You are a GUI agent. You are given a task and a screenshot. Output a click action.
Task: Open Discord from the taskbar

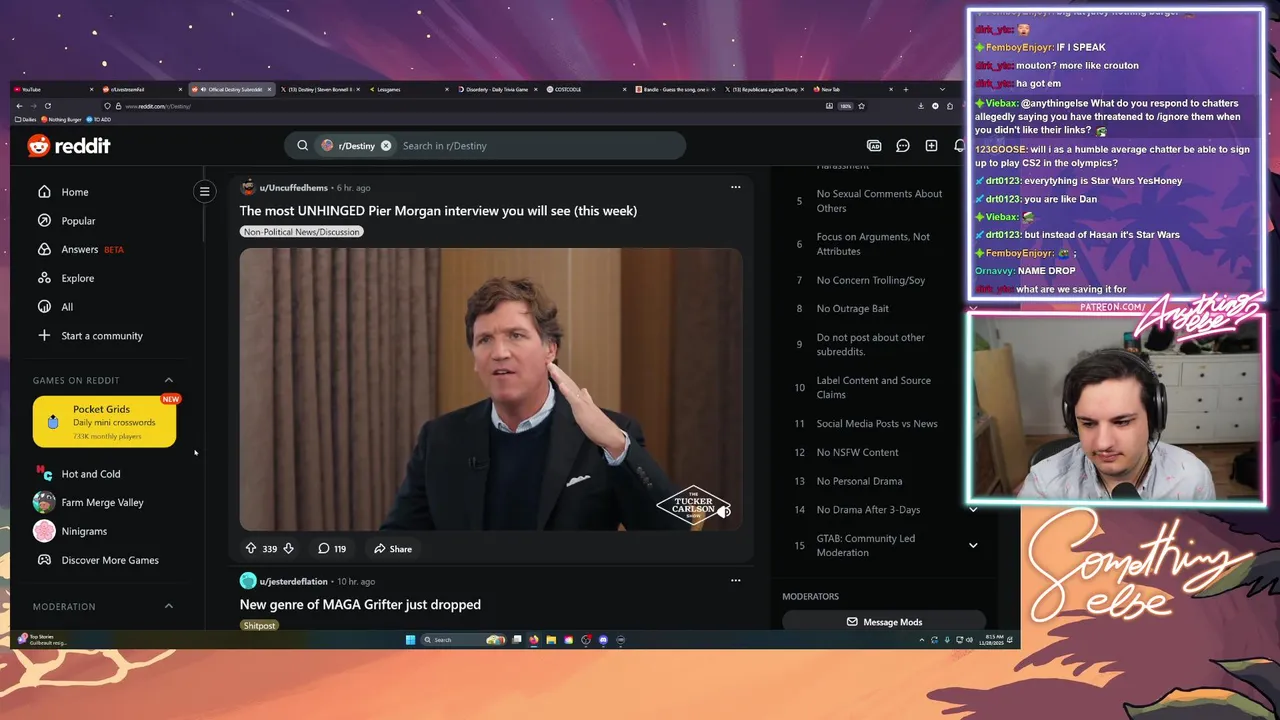(603, 640)
